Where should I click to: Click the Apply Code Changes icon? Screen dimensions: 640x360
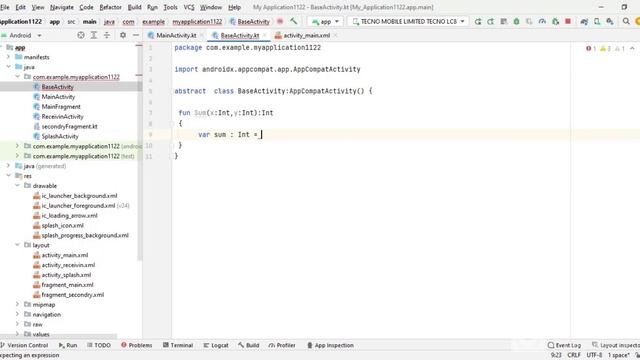click(x=504, y=21)
